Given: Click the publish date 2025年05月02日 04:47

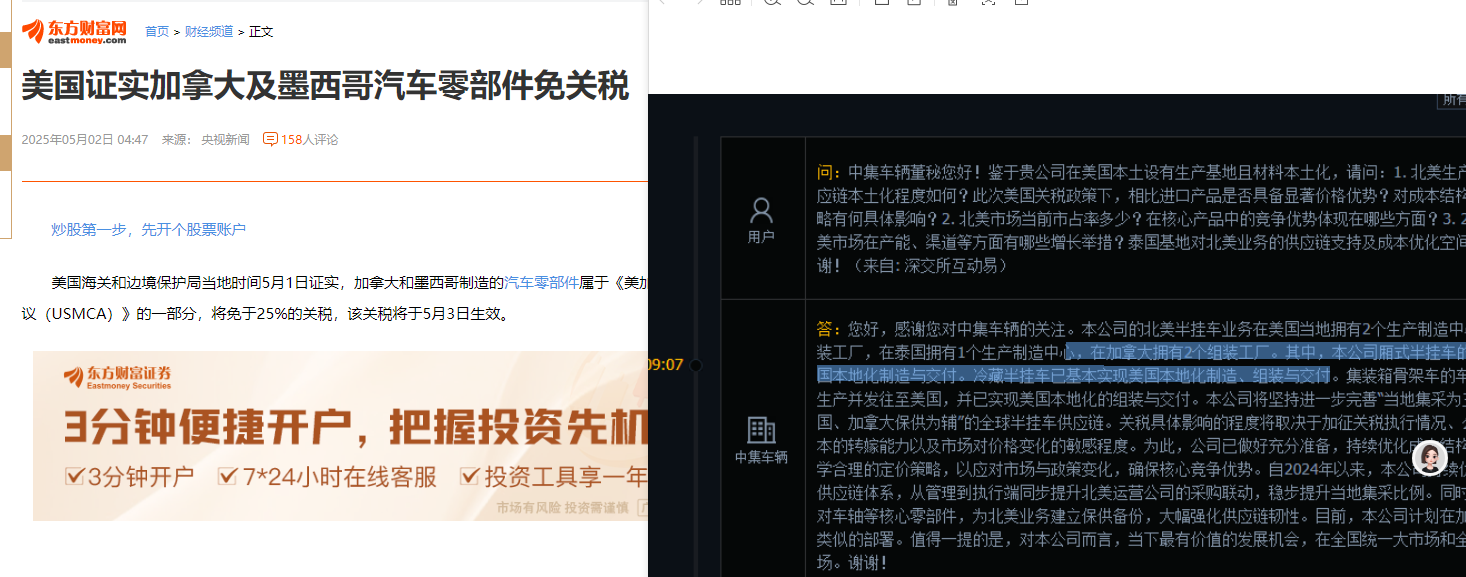Looking at the screenshot, I should coord(85,140).
